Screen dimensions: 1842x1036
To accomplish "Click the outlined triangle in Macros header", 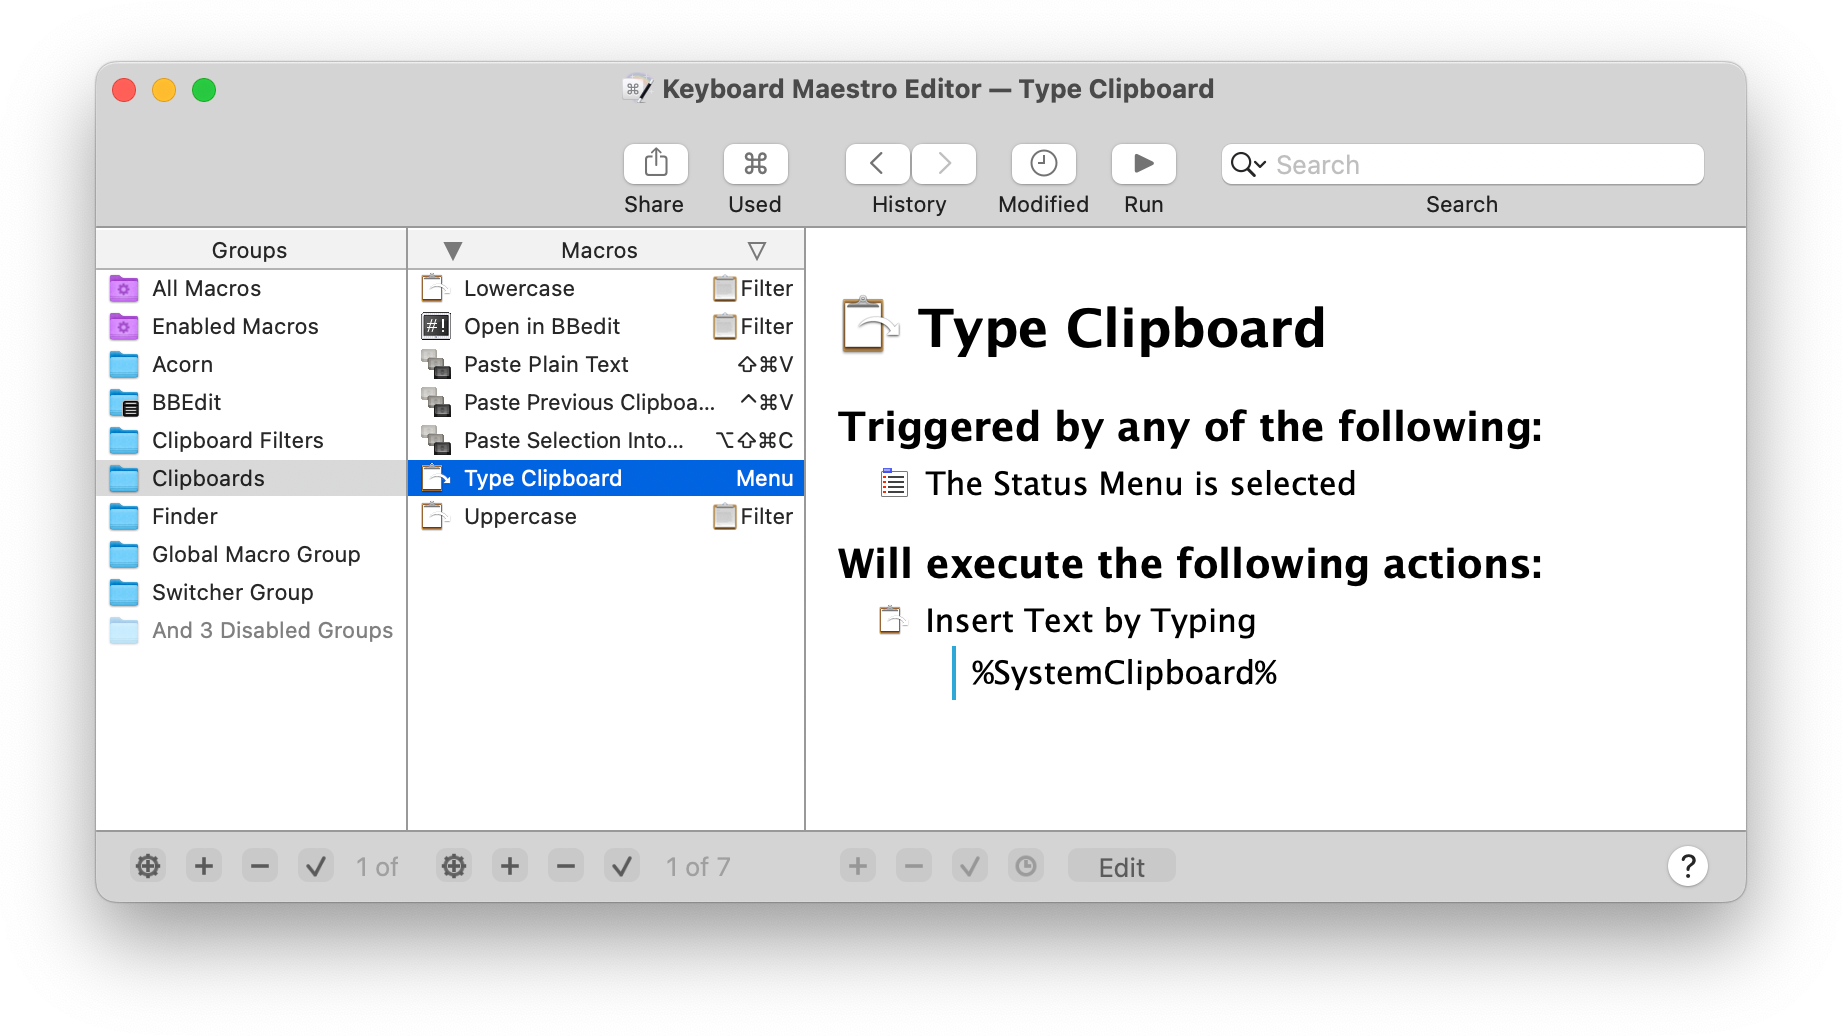I will click(757, 250).
